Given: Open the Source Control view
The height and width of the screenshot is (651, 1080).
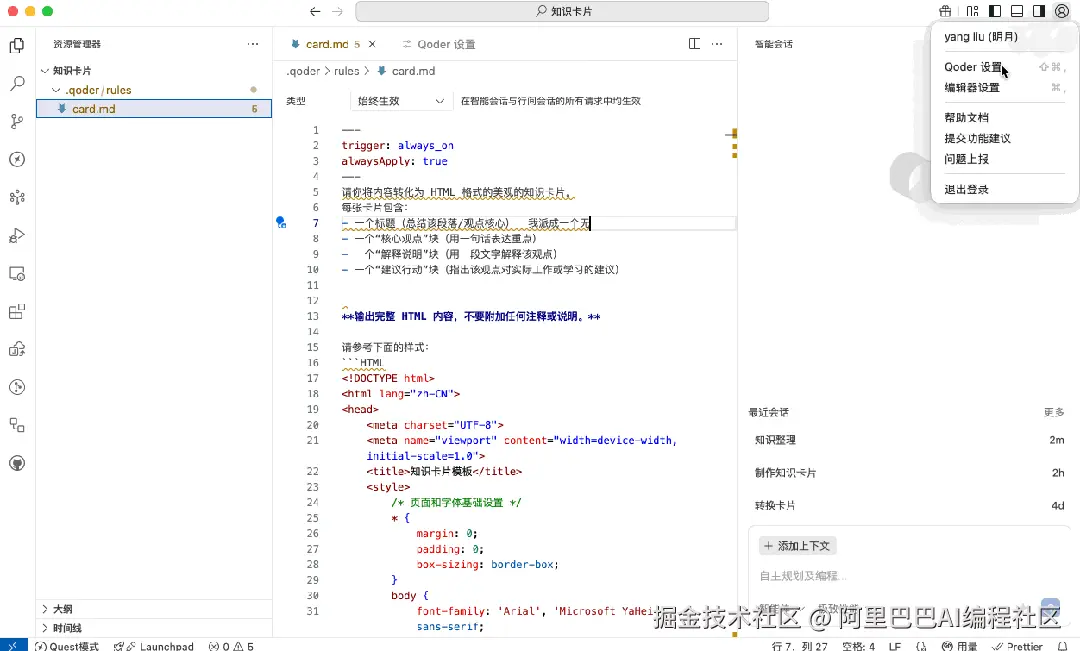Looking at the screenshot, I should (x=17, y=122).
